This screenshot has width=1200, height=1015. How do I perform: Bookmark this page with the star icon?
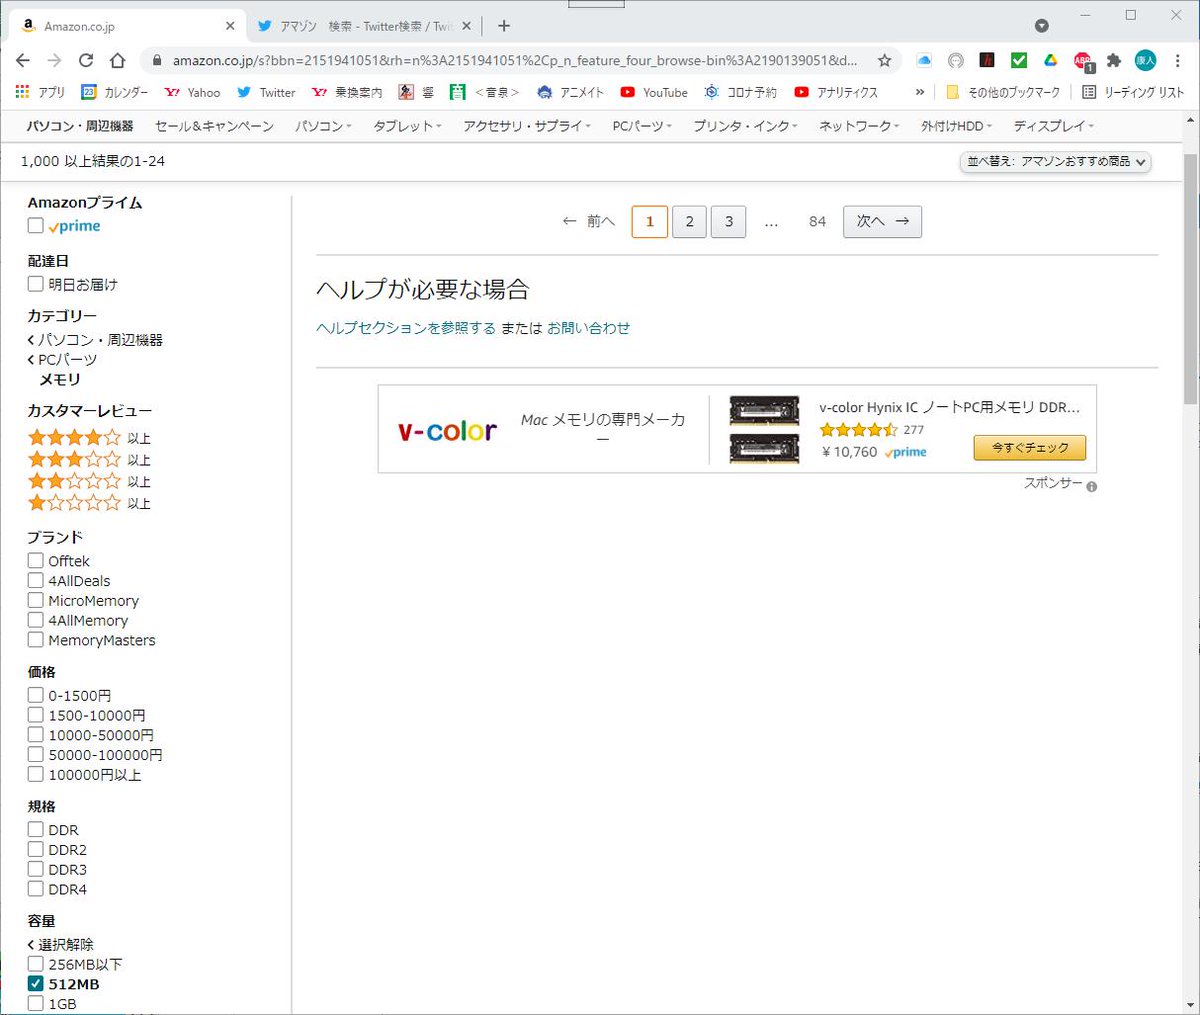click(x=884, y=60)
